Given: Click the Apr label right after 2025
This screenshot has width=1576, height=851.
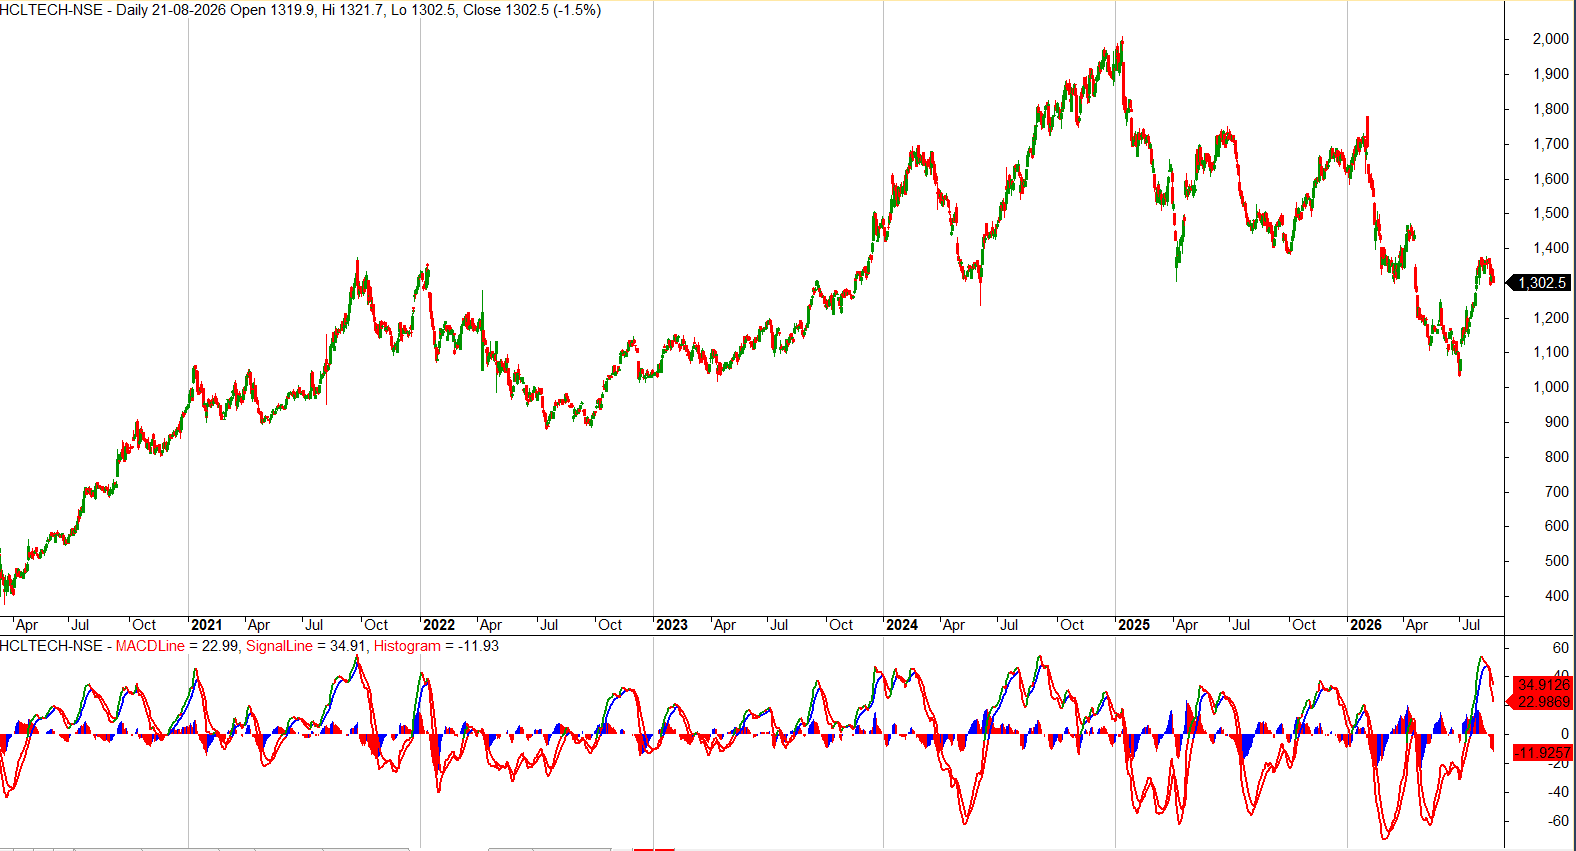Looking at the screenshot, I should [1187, 625].
